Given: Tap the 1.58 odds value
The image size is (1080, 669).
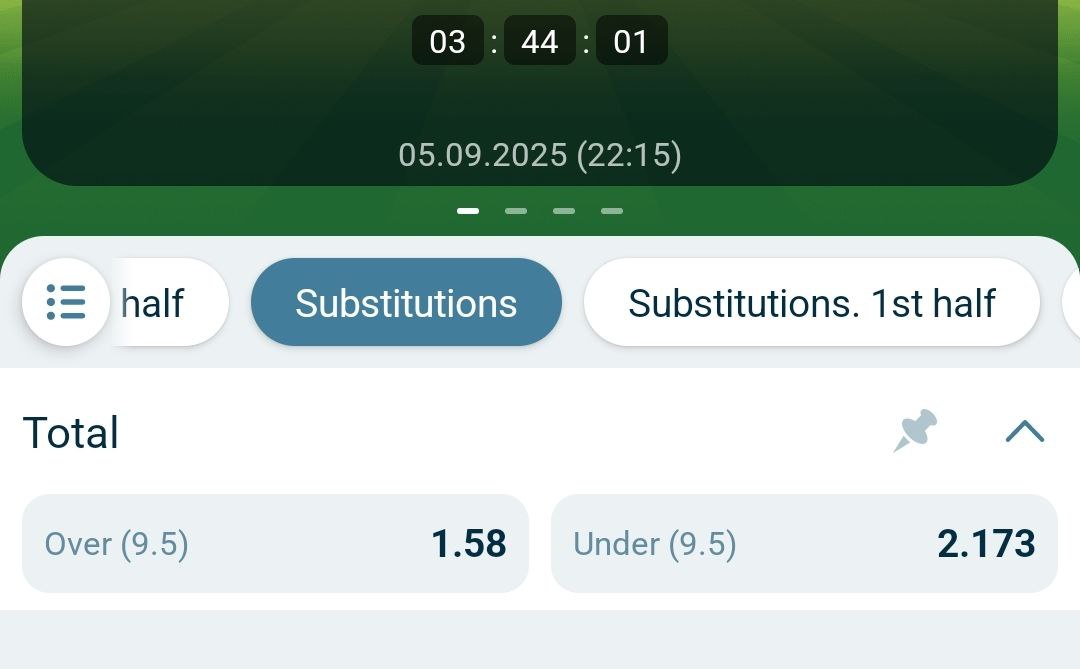Looking at the screenshot, I should (x=468, y=544).
